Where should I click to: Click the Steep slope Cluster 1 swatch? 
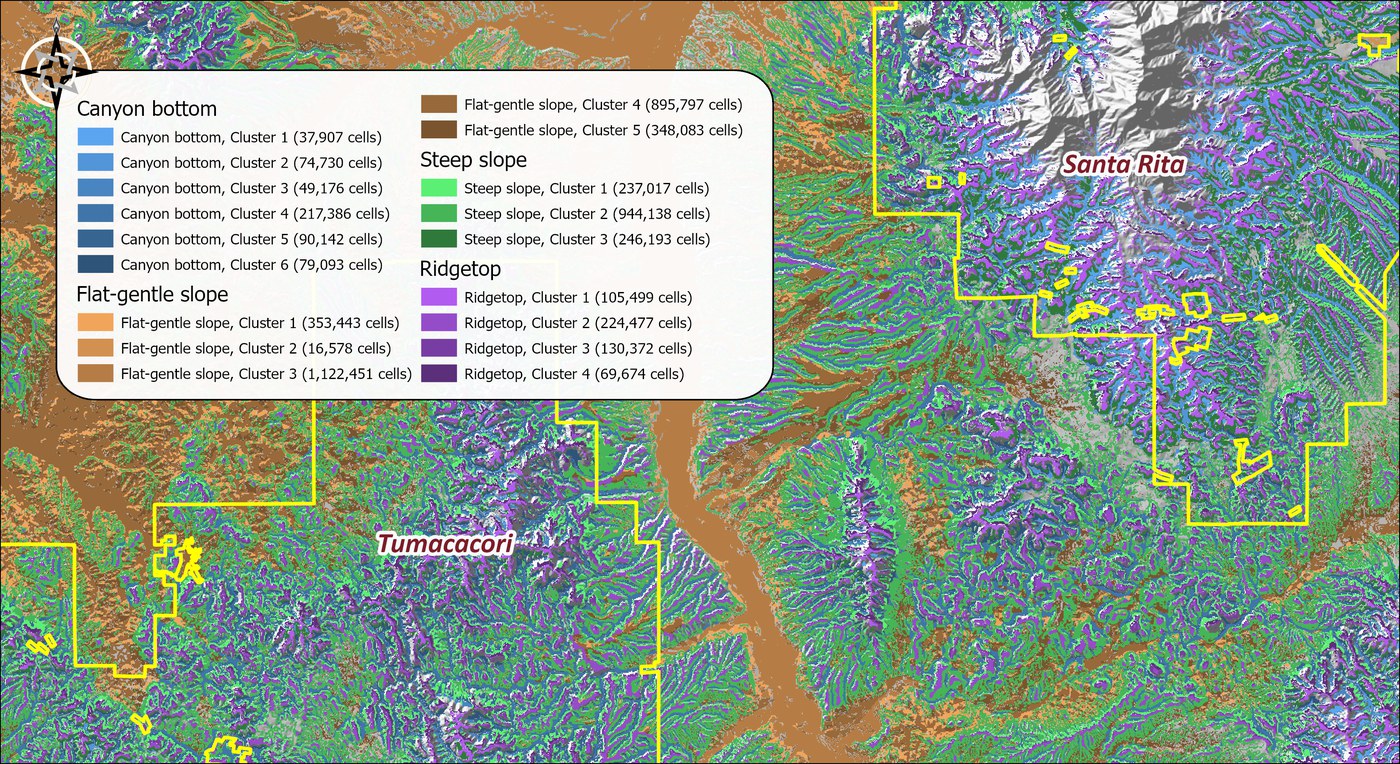tap(439, 188)
